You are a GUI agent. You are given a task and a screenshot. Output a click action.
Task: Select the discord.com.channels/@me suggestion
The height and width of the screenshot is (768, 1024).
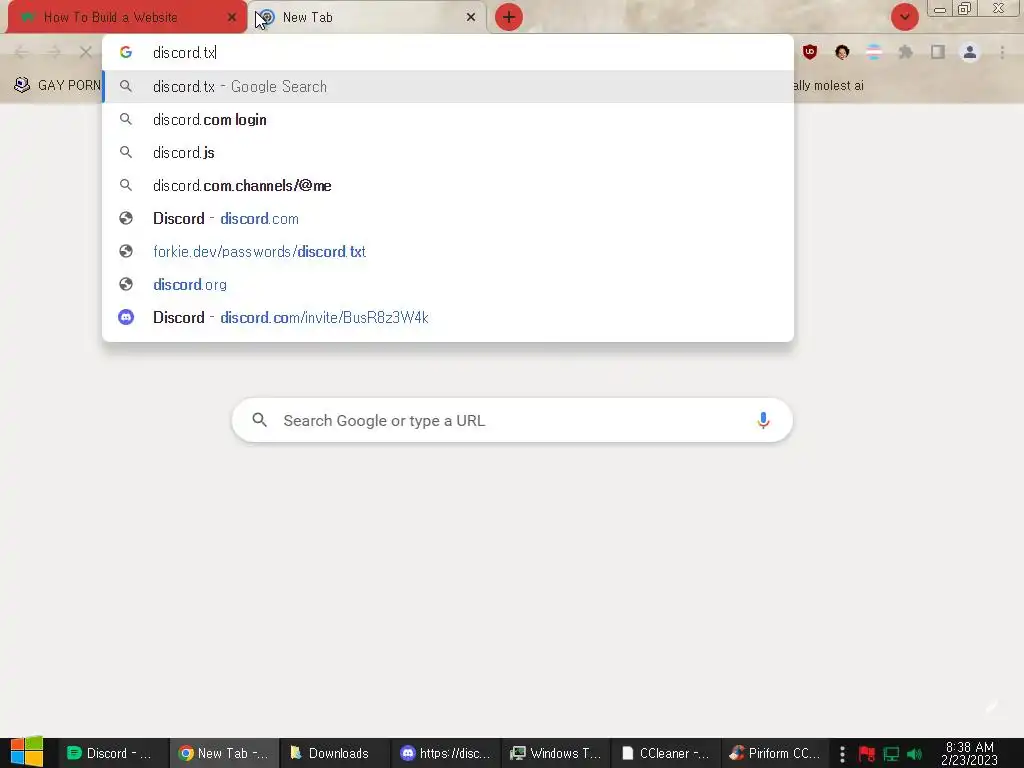click(x=448, y=185)
